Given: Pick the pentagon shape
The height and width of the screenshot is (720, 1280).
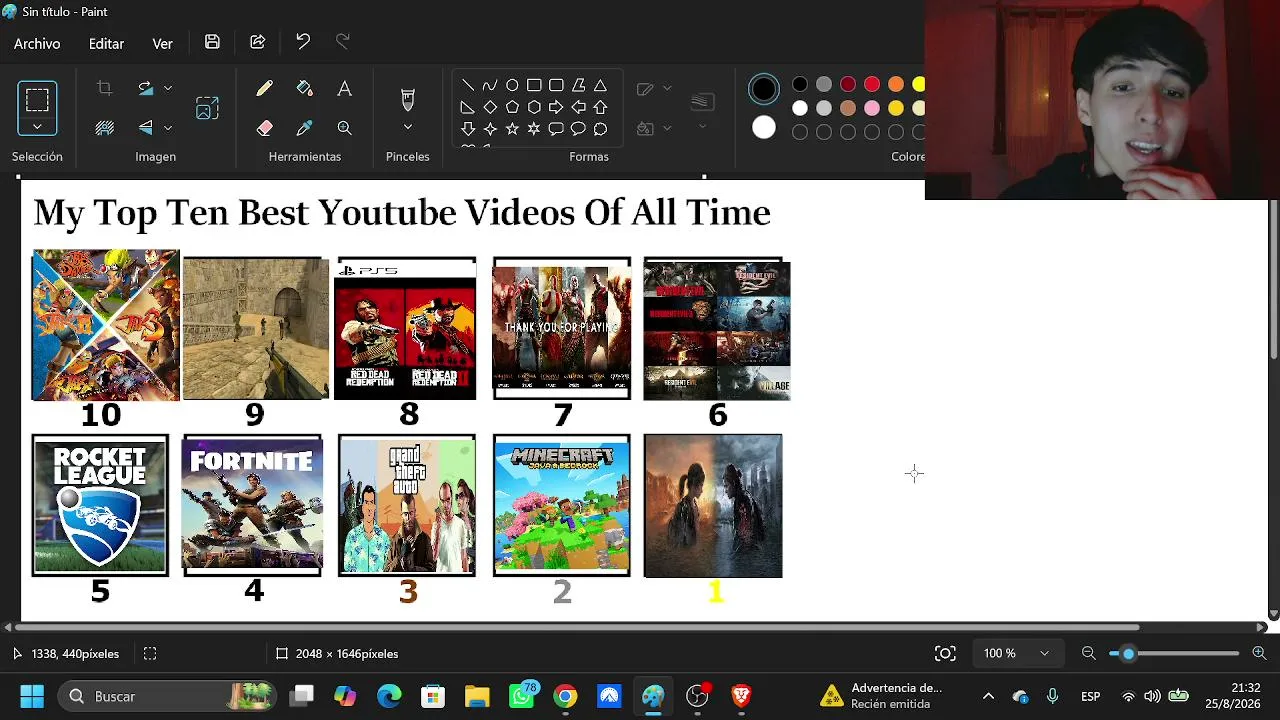Looking at the screenshot, I should [511, 107].
